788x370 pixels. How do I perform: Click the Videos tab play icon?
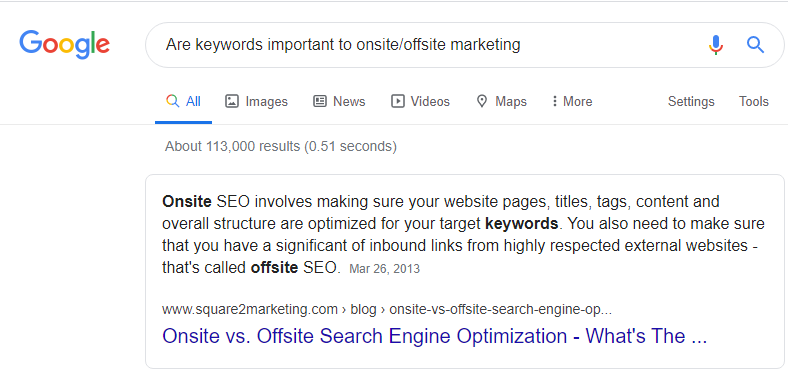[398, 102]
